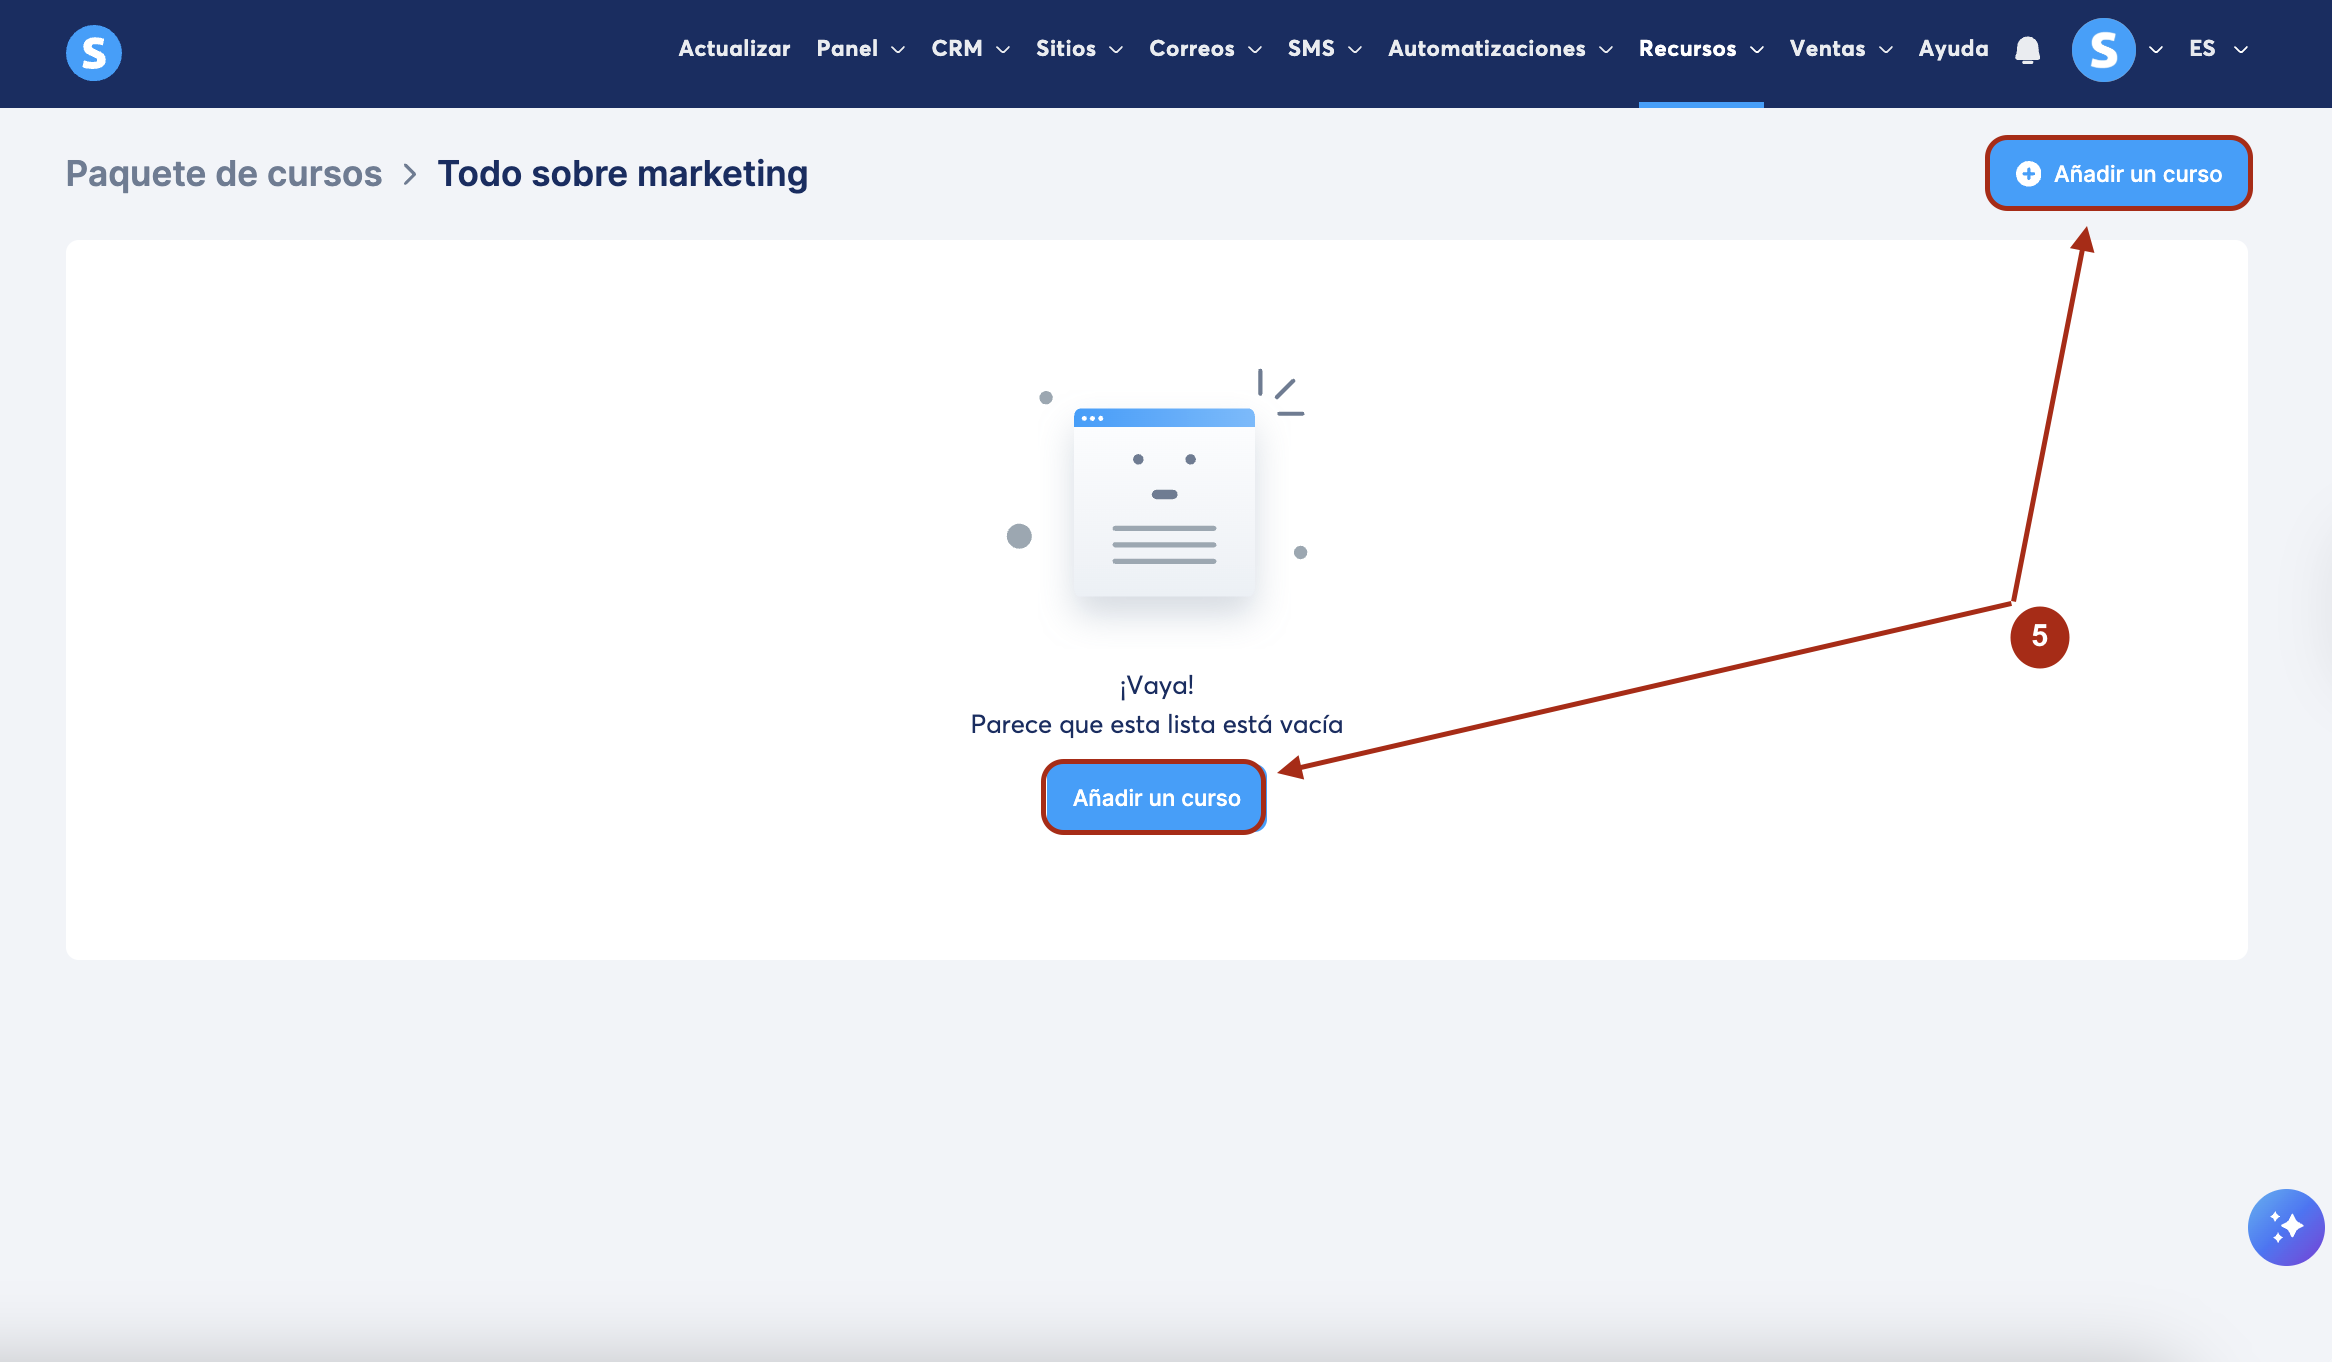This screenshot has height=1362, width=2332.
Task: Open the Recursos menu
Action: point(1700,49)
